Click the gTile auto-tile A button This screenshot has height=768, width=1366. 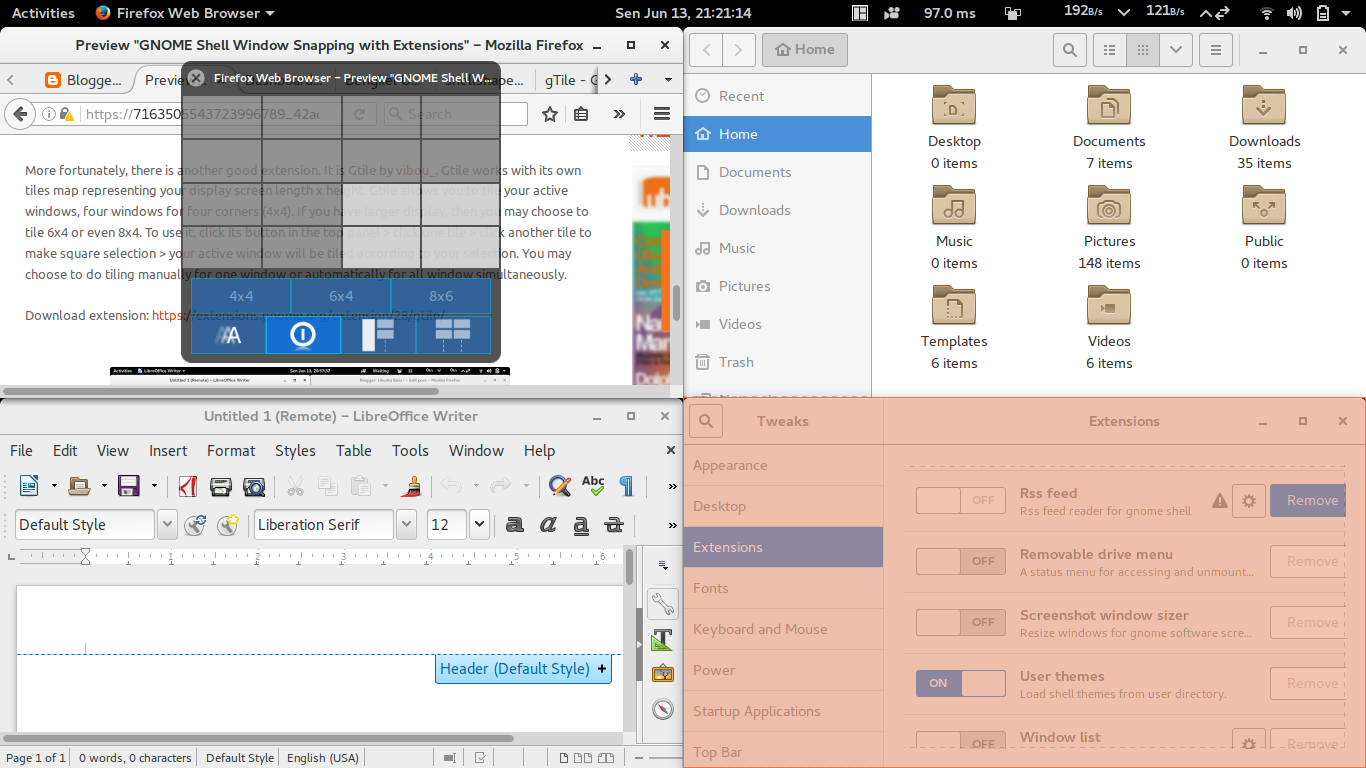pyautogui.click(x=228, y=334)
